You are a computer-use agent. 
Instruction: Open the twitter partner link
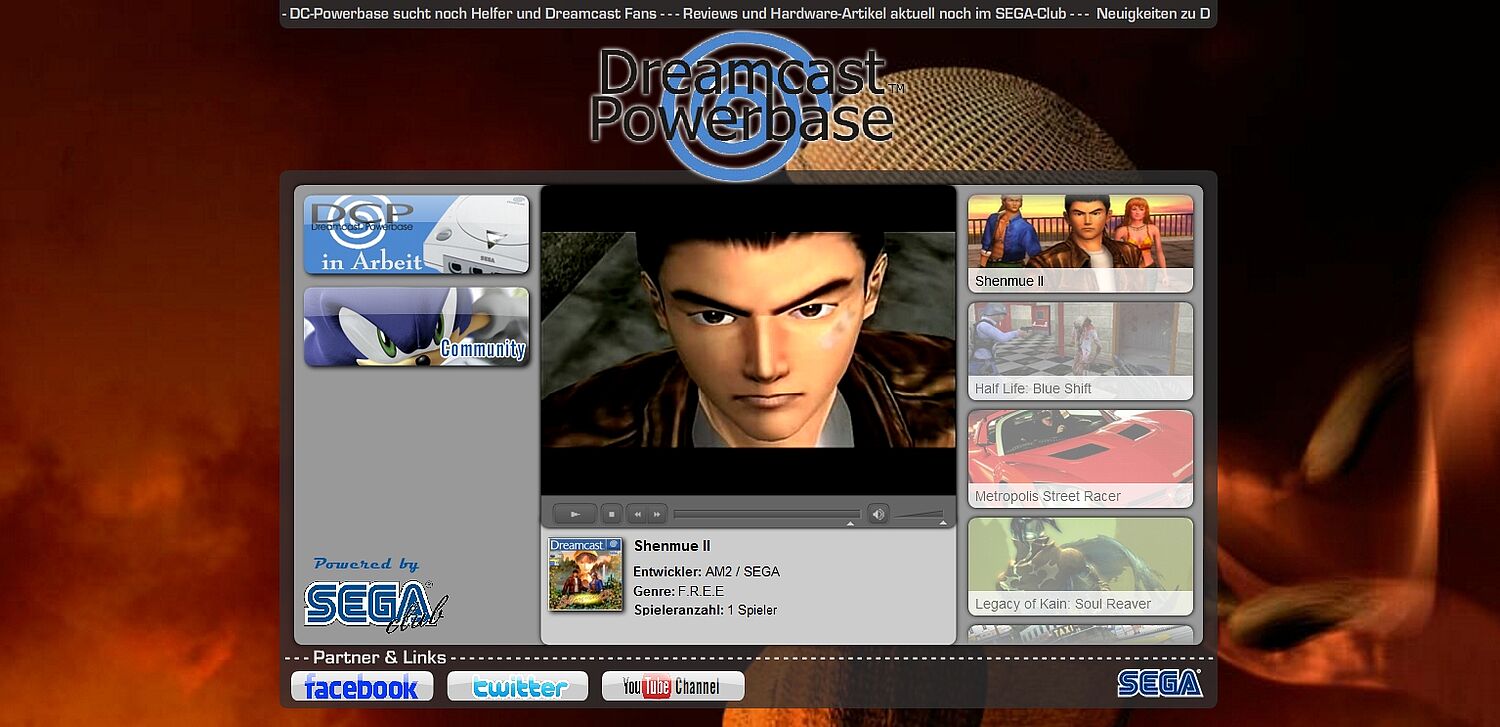pos(518,686)
